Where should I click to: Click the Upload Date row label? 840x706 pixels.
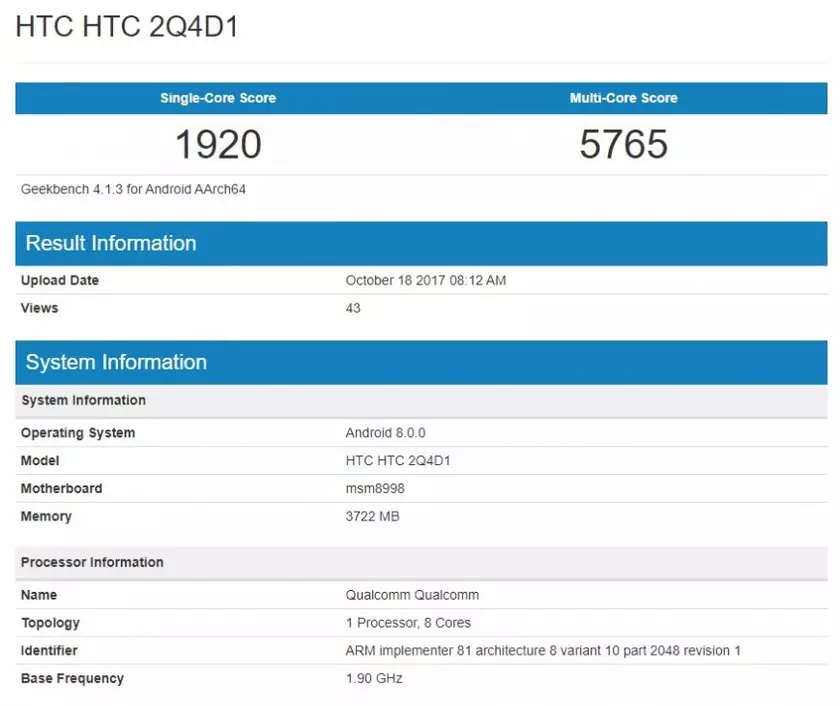pyautogui.click(x=59, y=280)
